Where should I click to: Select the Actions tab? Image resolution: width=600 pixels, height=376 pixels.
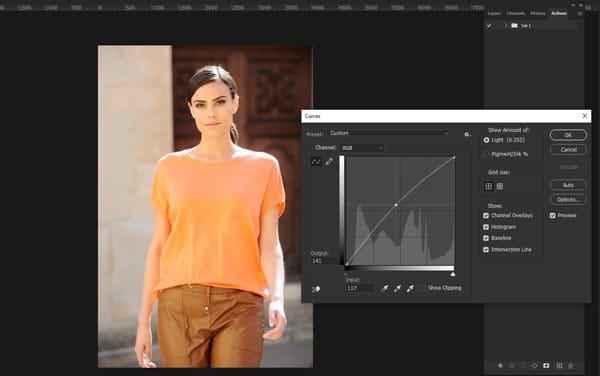559,13
